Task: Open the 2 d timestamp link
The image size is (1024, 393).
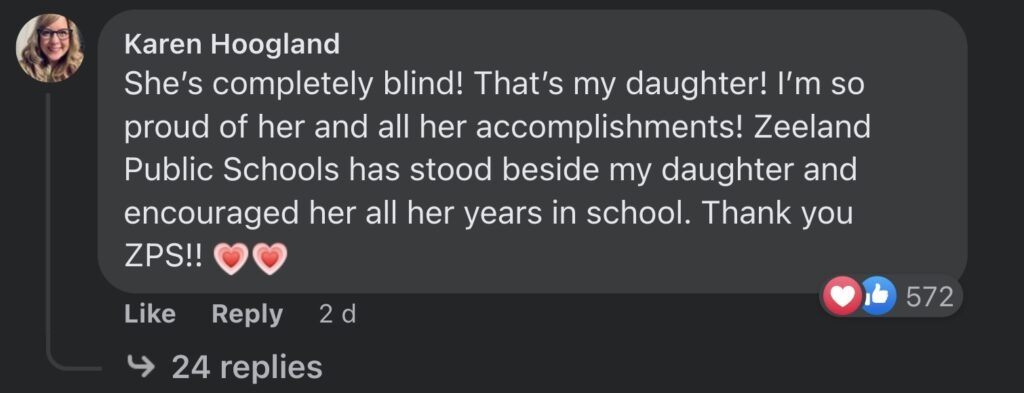Action: pyautogui.click(x=338, y=315)
